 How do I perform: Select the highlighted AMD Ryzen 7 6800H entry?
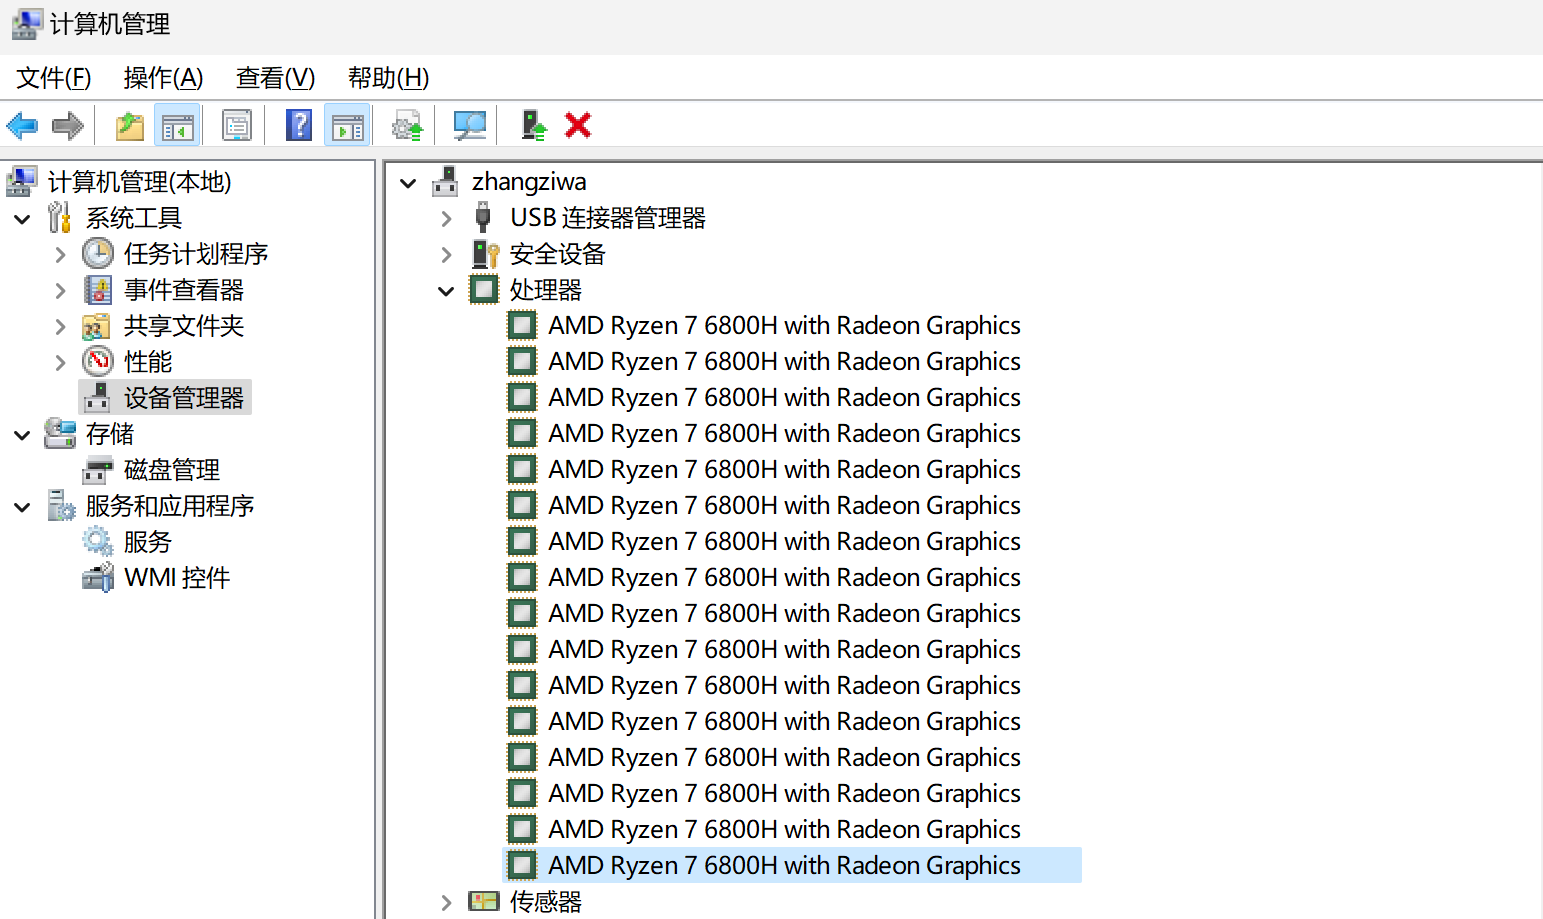coord(792,866)
